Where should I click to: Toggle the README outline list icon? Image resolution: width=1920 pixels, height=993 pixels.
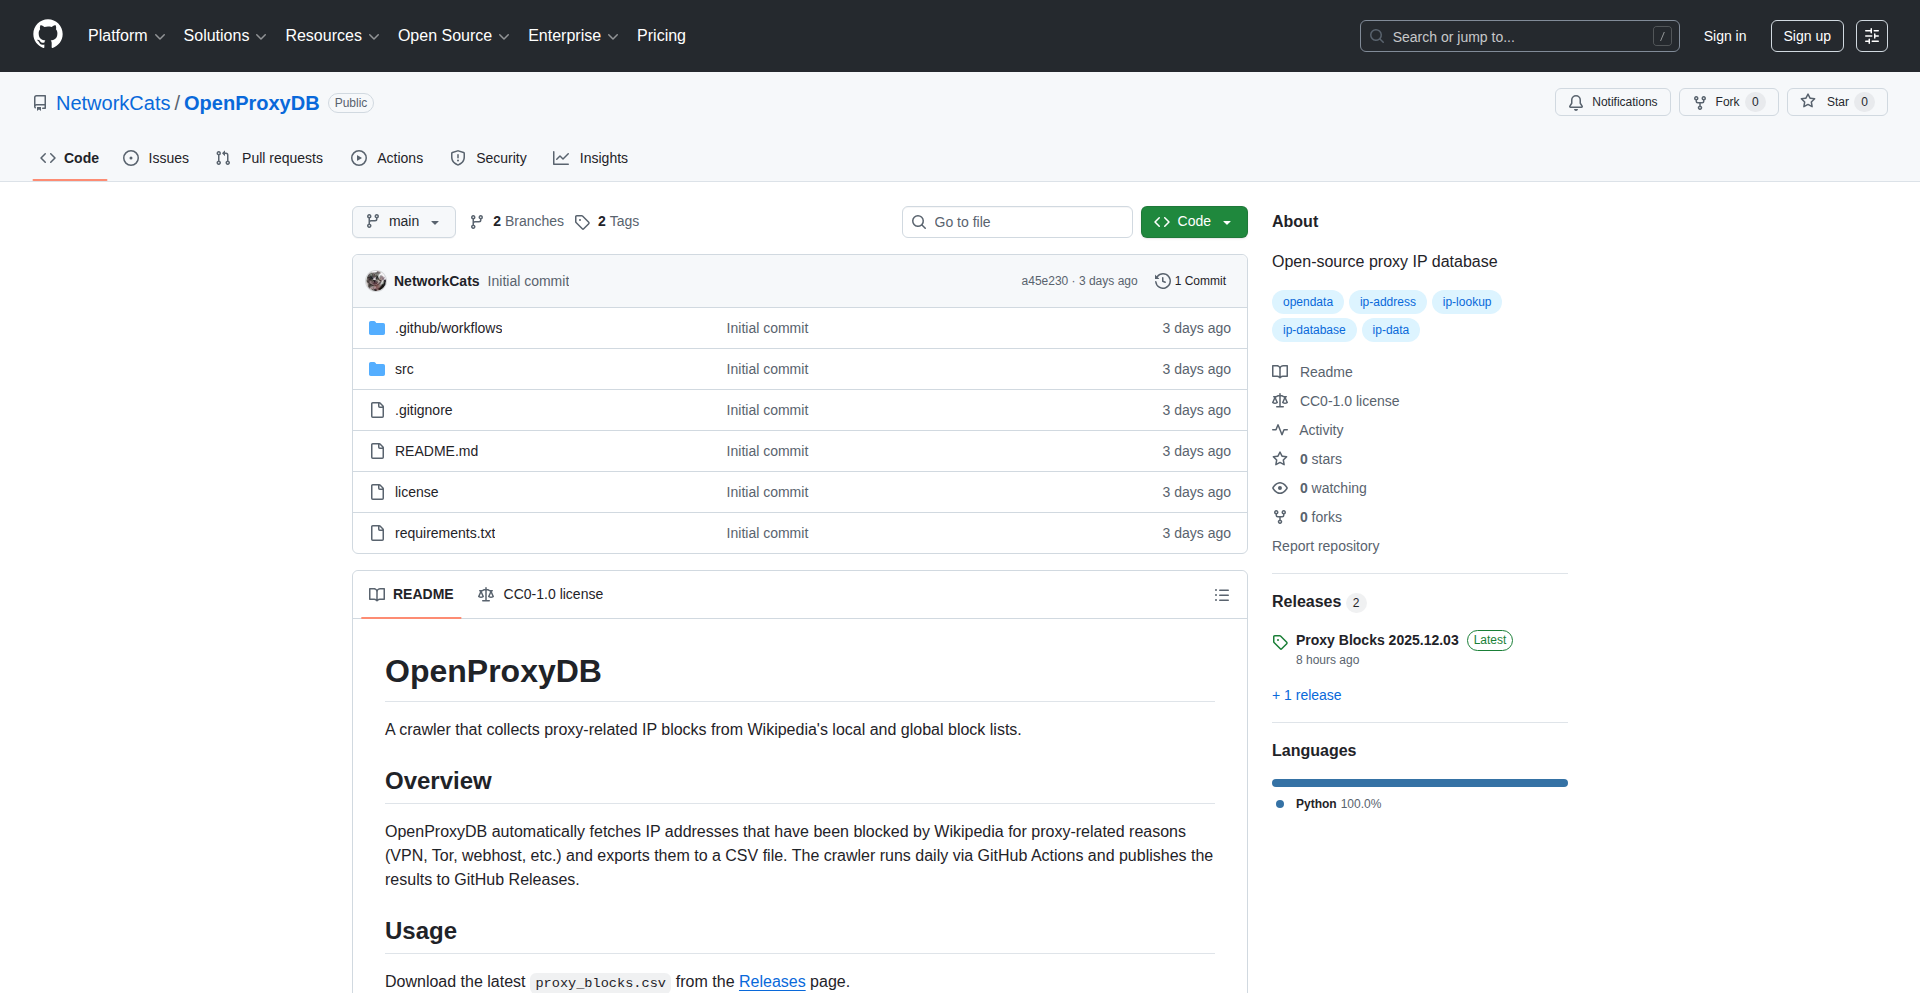1222,594
